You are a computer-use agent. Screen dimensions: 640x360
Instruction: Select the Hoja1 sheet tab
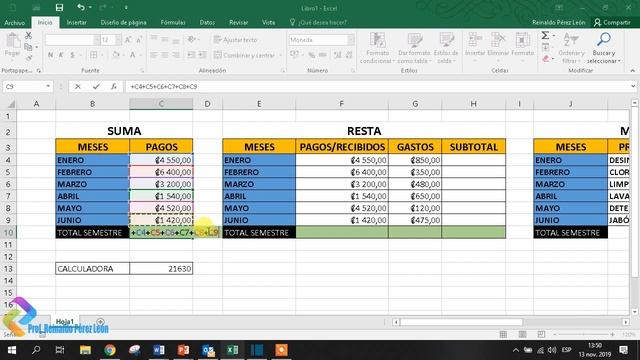pos(64,321)
